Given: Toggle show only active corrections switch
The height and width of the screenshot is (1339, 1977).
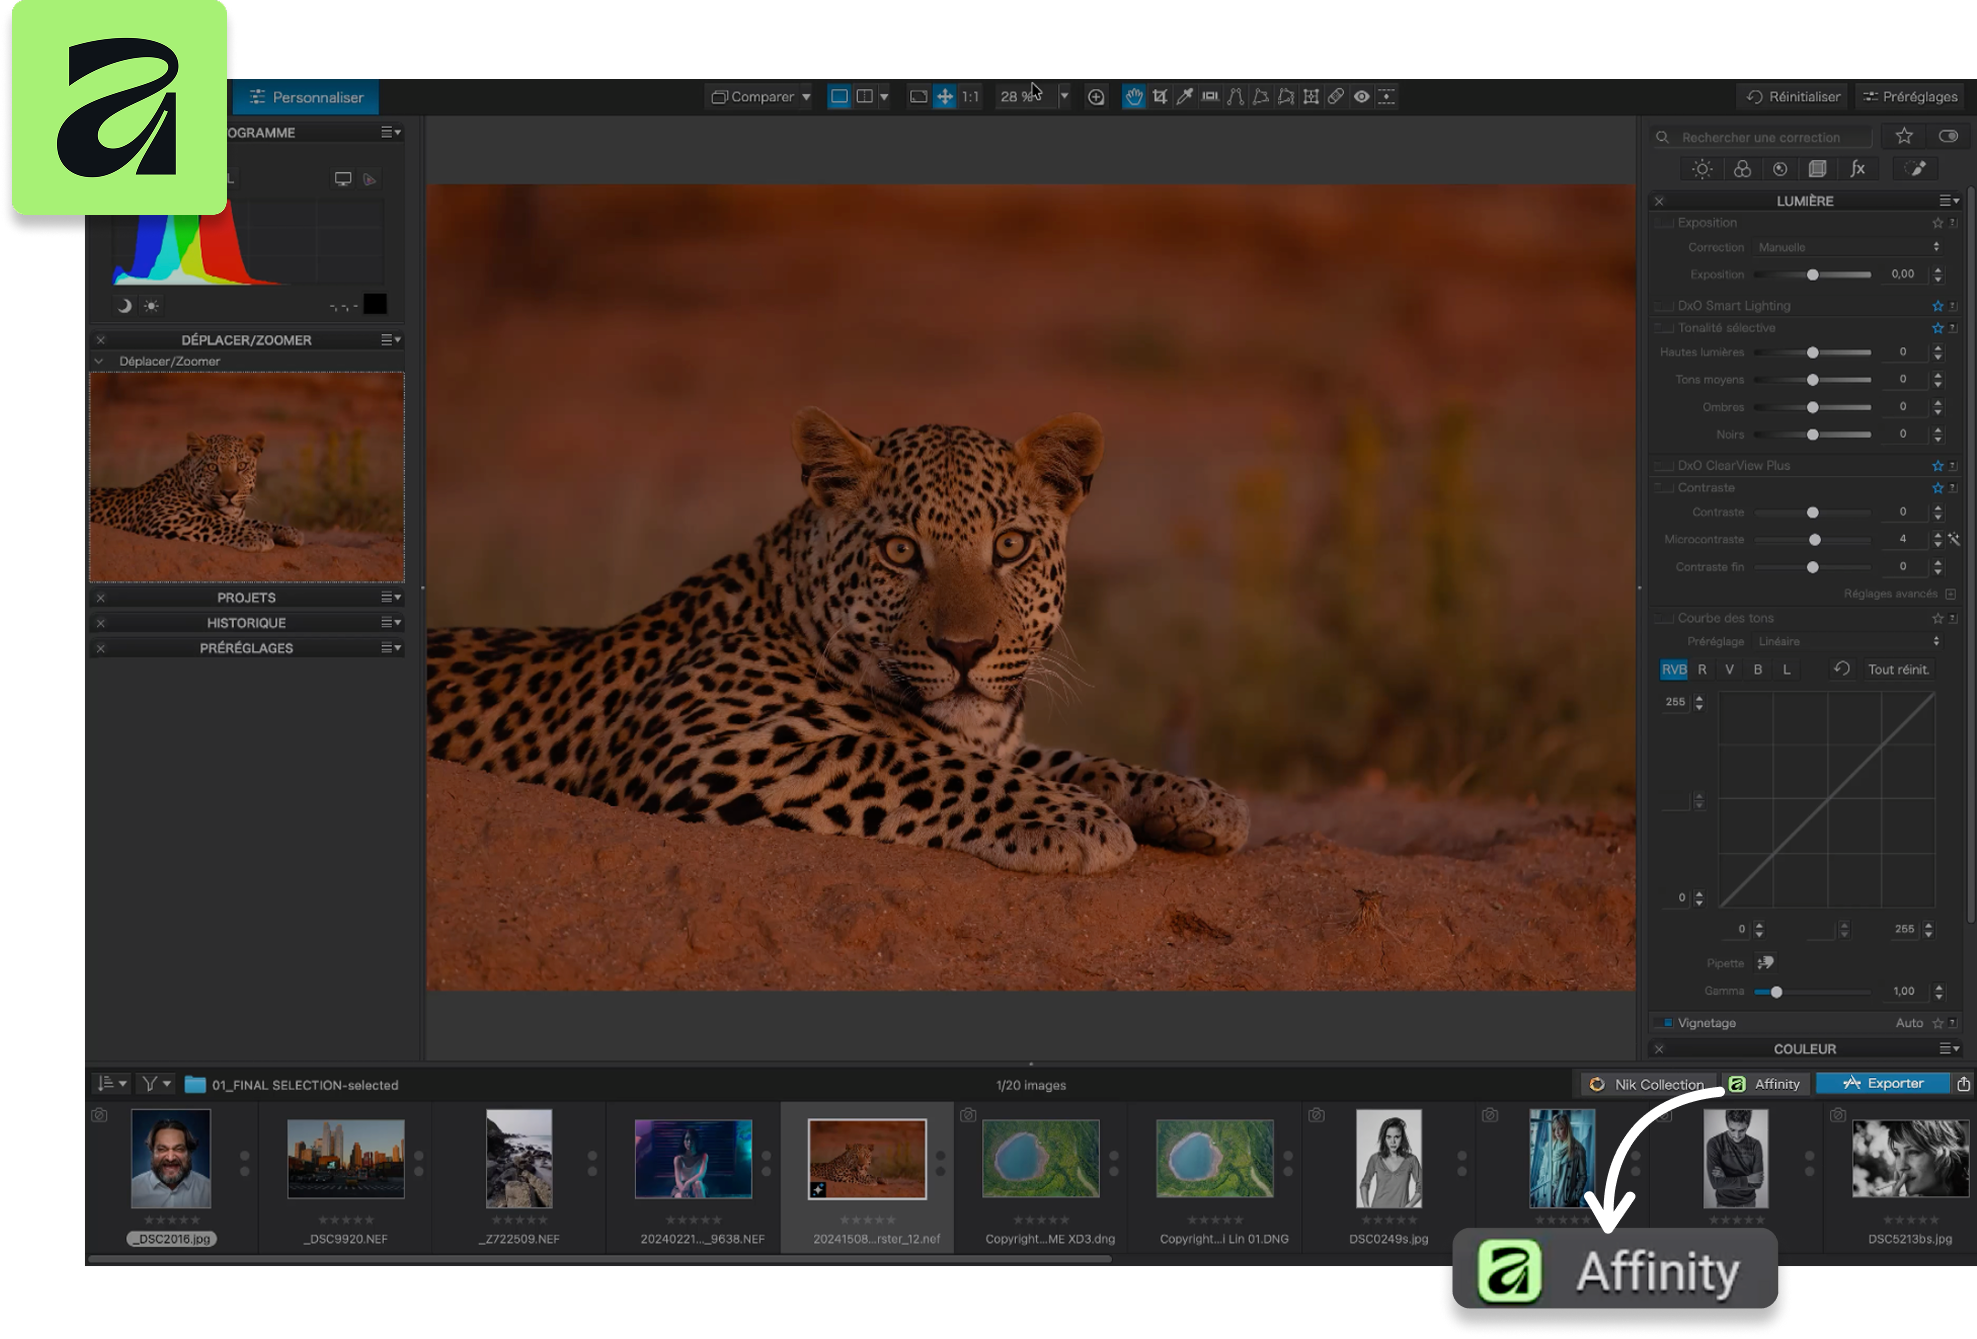Looking at the screenshot, I should [x=1948, y=136].
